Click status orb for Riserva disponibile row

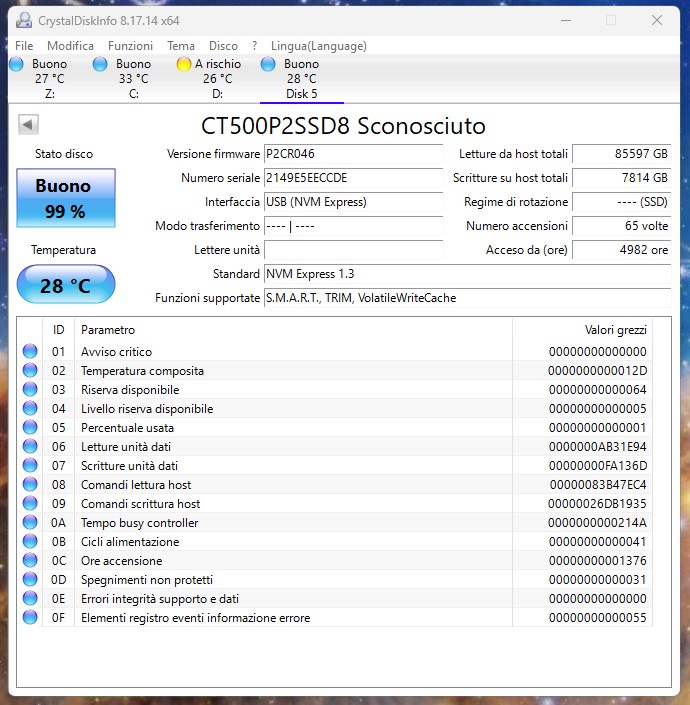(x=30, y=389)
